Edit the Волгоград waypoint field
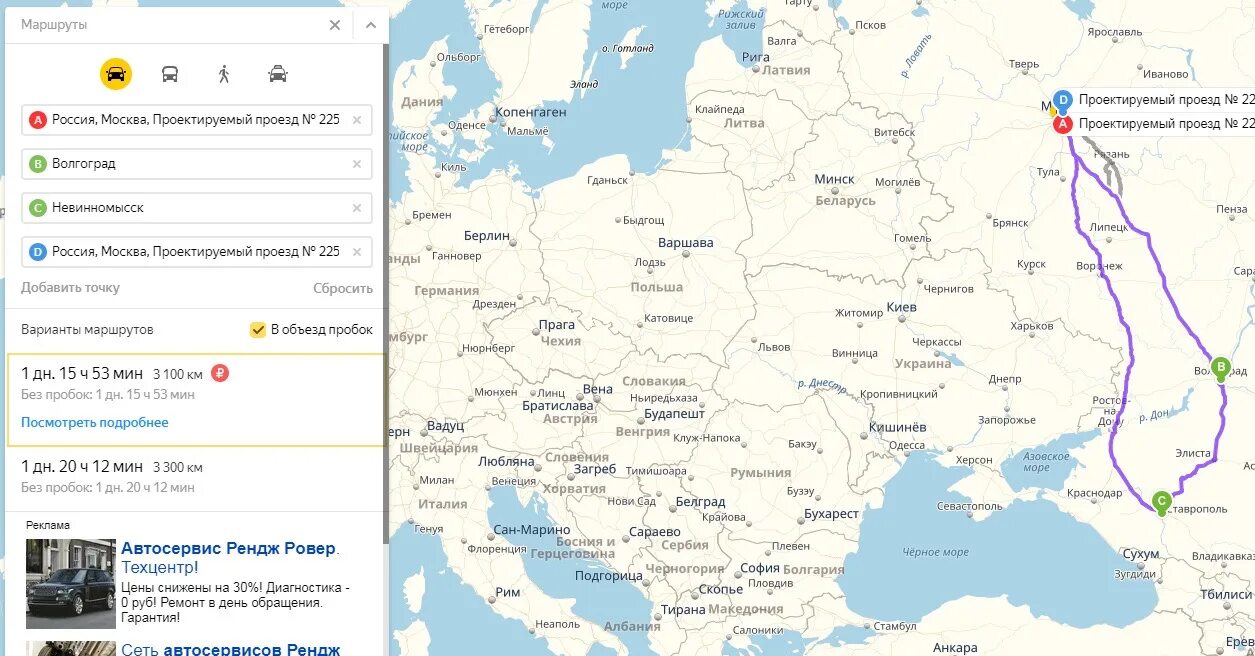Viewport: 1255px width, 656px height. coord(197,164)
